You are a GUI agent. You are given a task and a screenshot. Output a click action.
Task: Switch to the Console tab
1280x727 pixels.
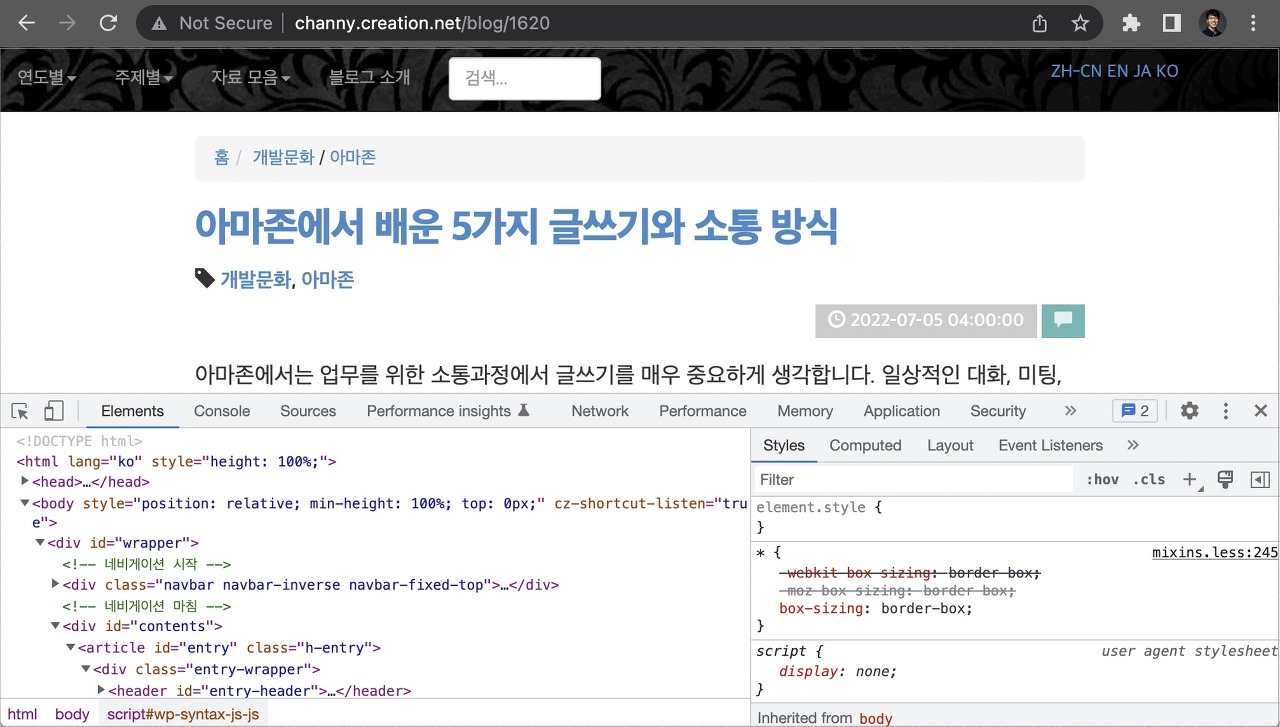pos(222,411)
